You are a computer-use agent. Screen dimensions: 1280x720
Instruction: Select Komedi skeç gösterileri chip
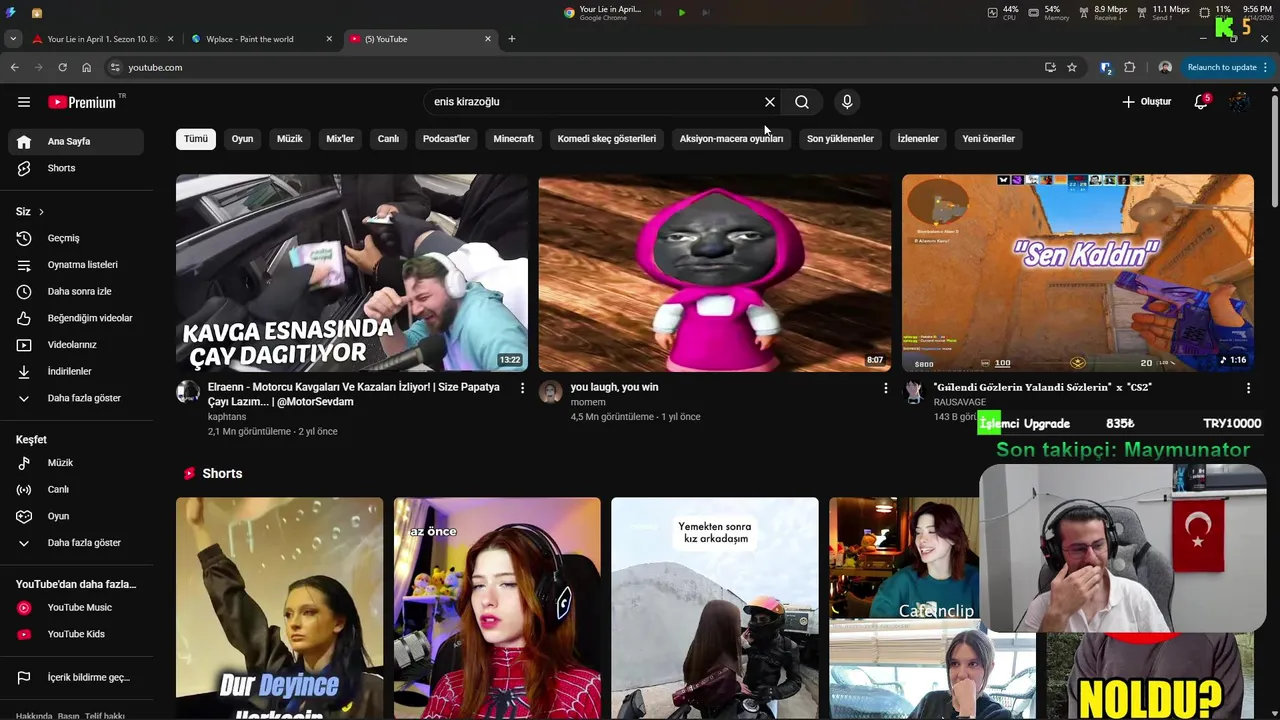click(607, 139)
